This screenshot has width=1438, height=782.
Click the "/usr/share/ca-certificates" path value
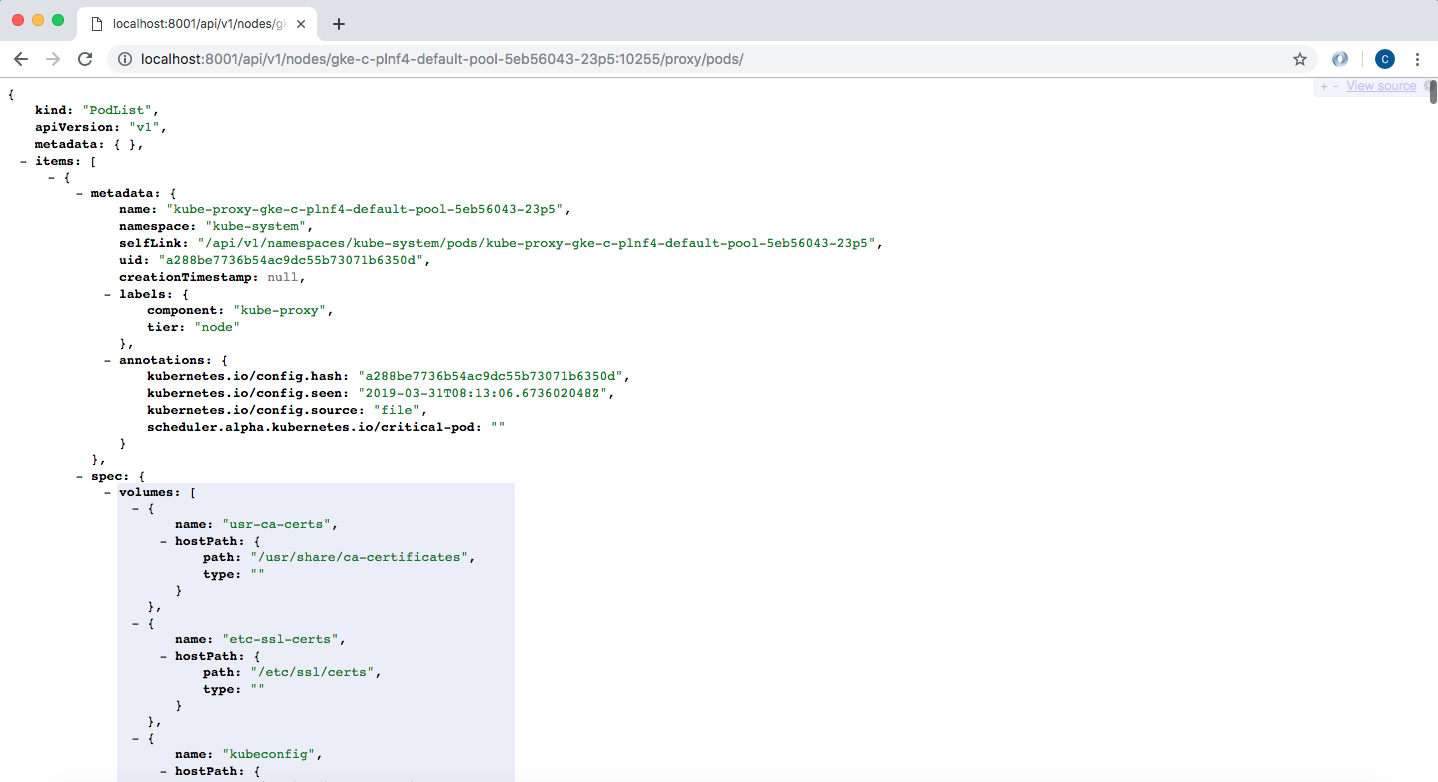359,557
